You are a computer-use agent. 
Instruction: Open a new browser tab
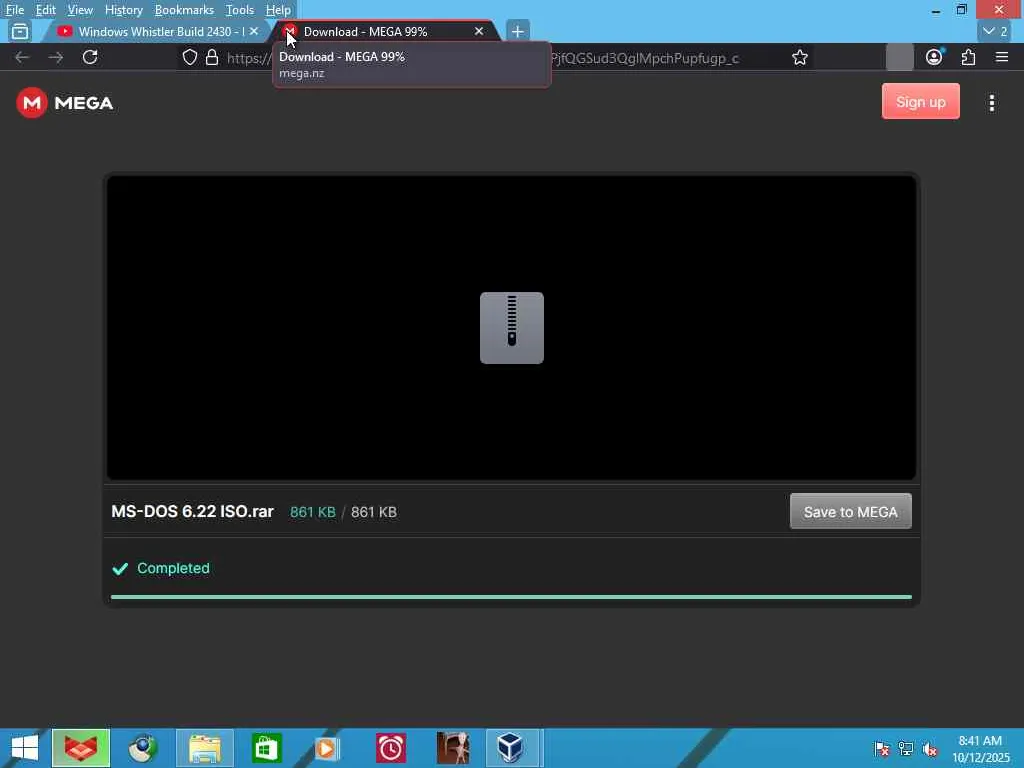click(517, 31)
